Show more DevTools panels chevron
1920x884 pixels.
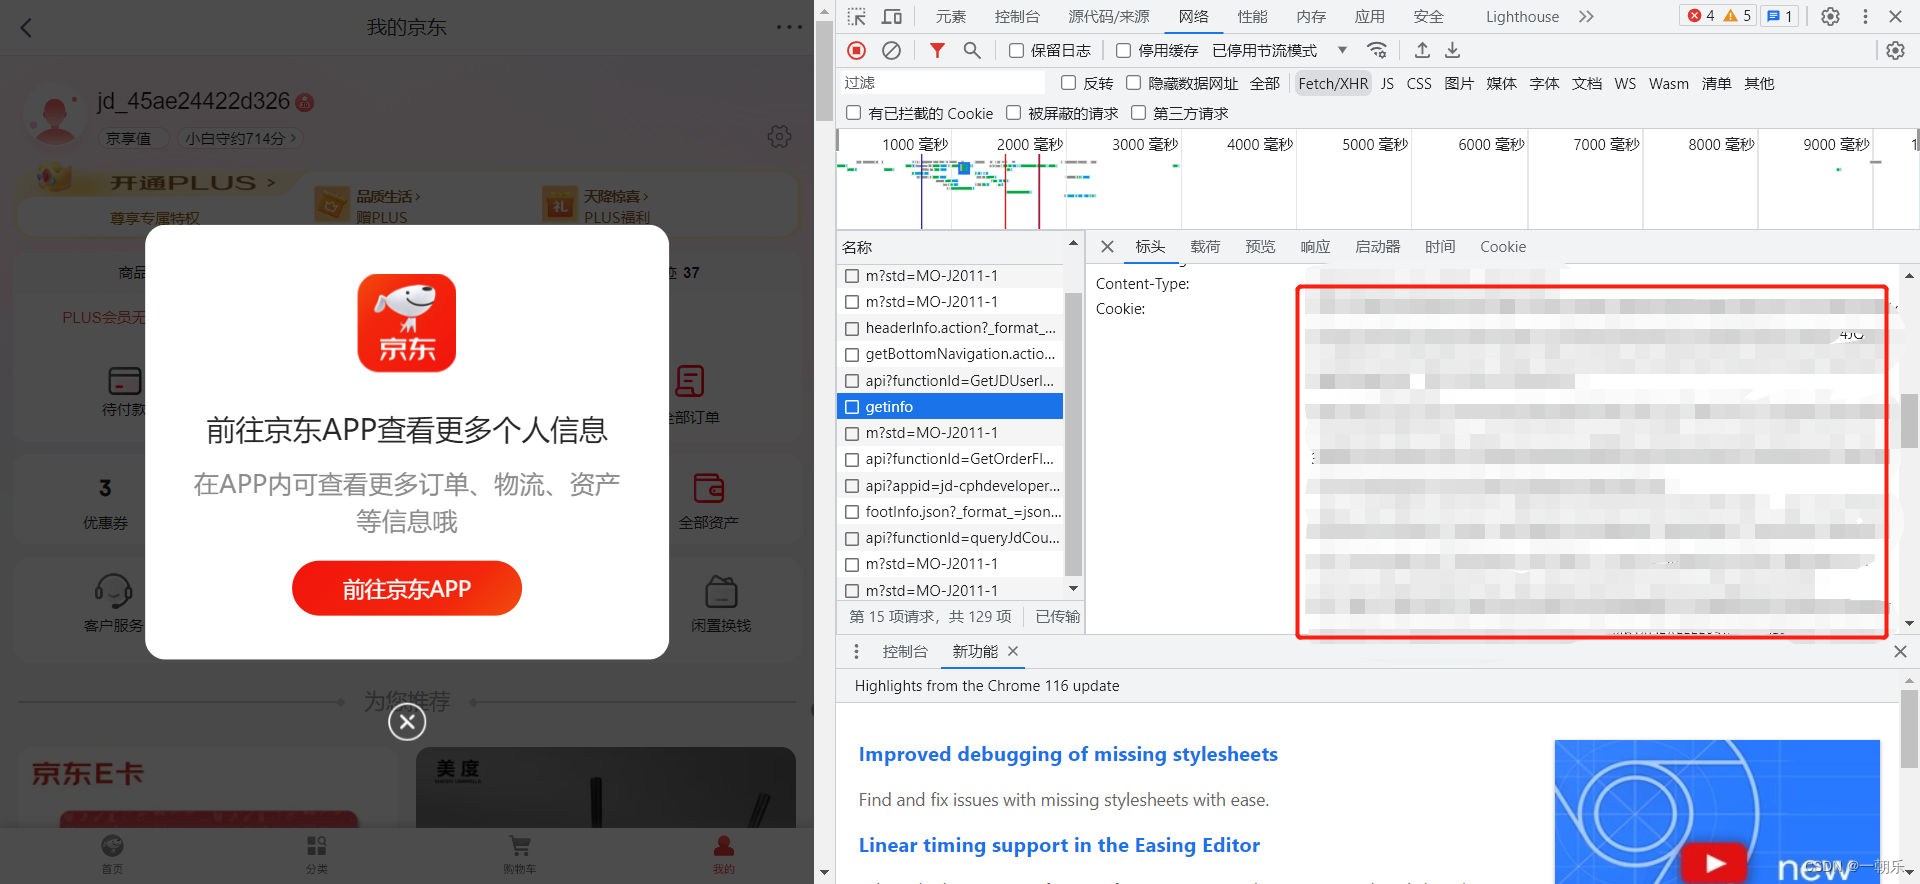click(1586, 16)
